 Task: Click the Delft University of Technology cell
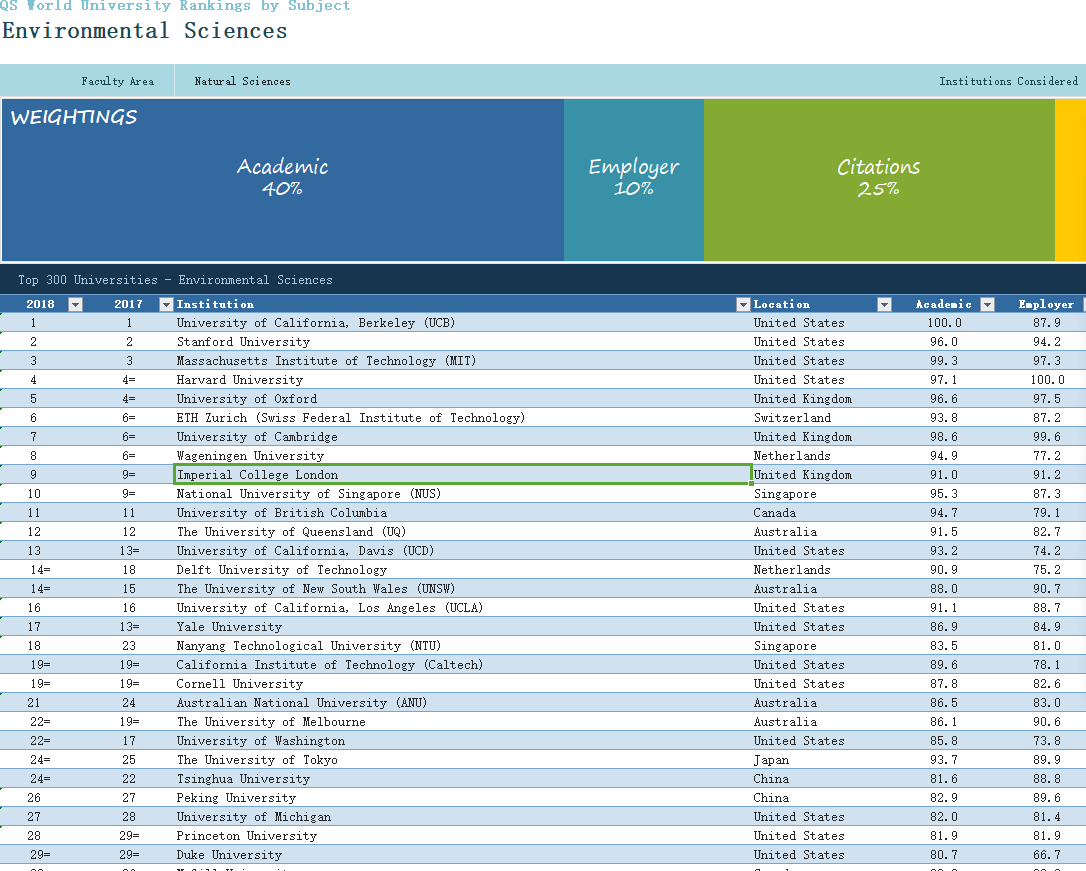(463, 570)
